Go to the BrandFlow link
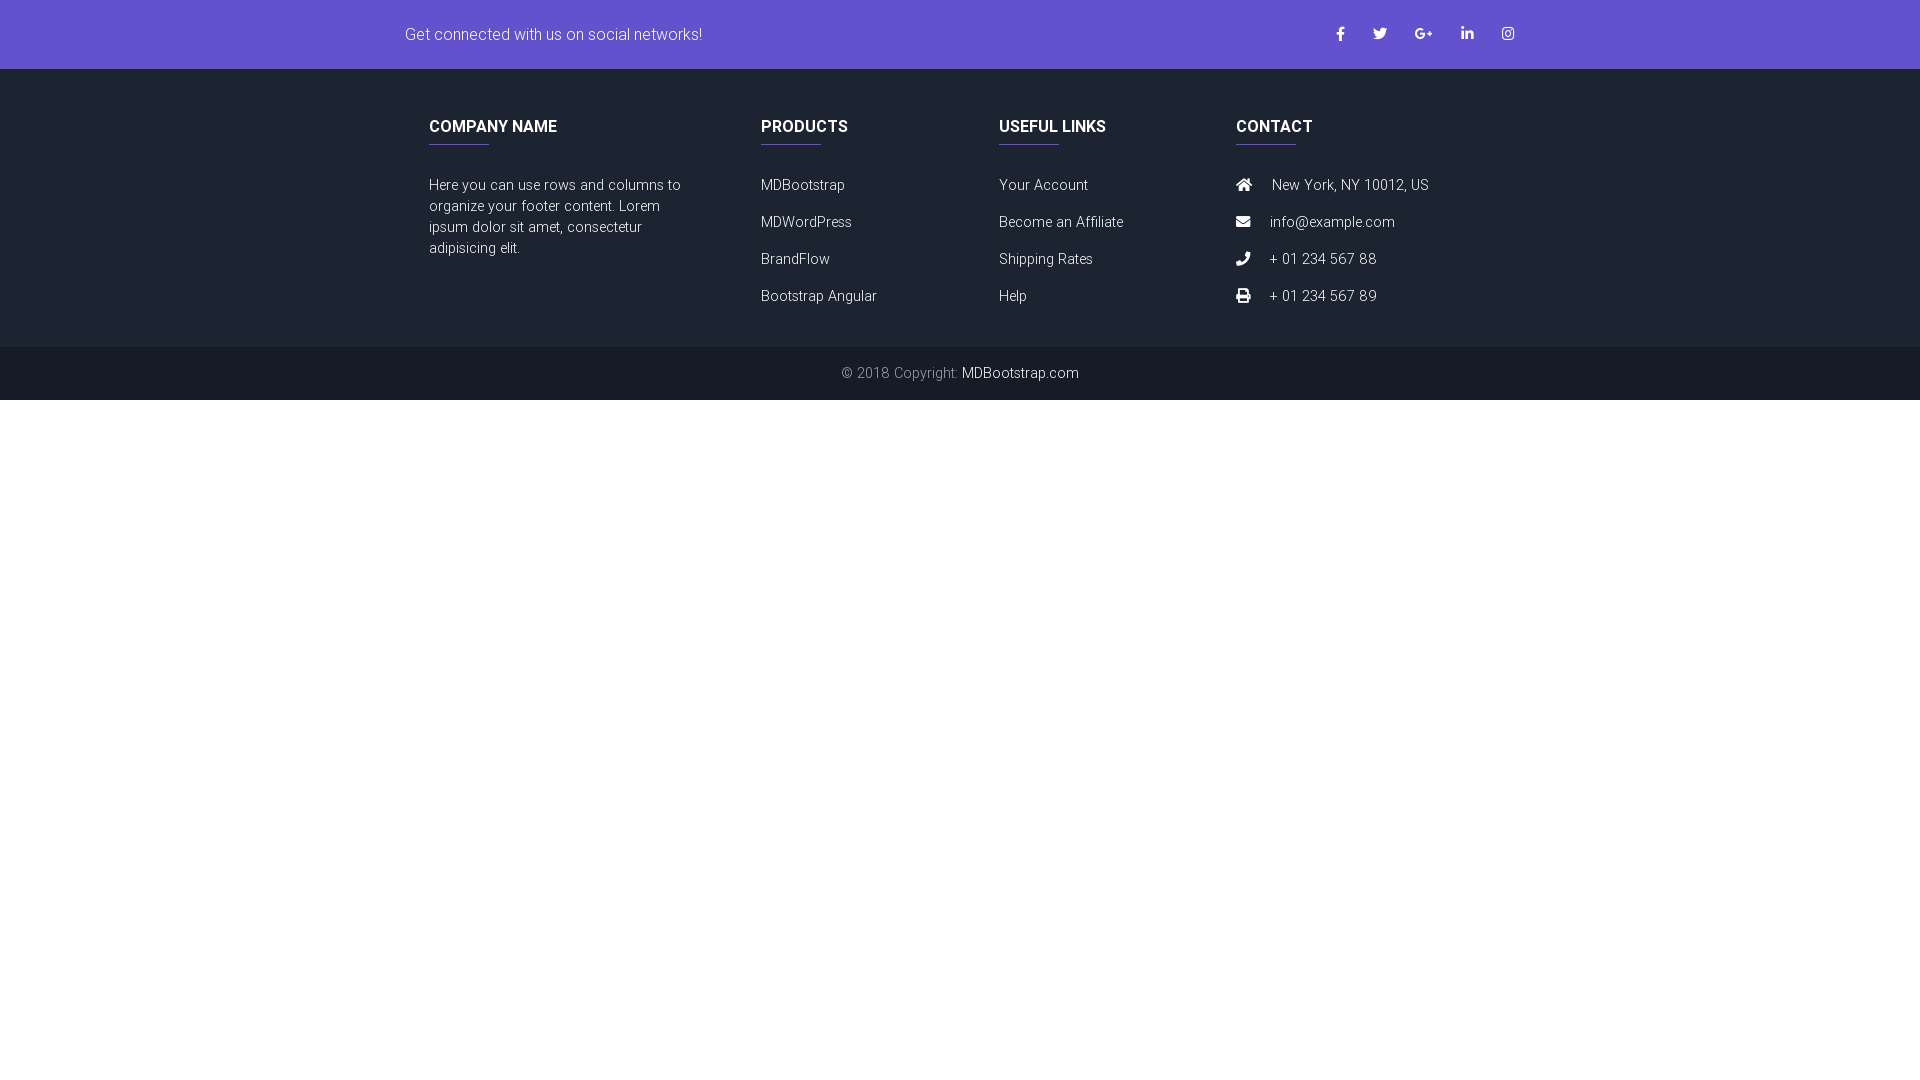The image size is (1920, 1080). [x=795, y=259]
